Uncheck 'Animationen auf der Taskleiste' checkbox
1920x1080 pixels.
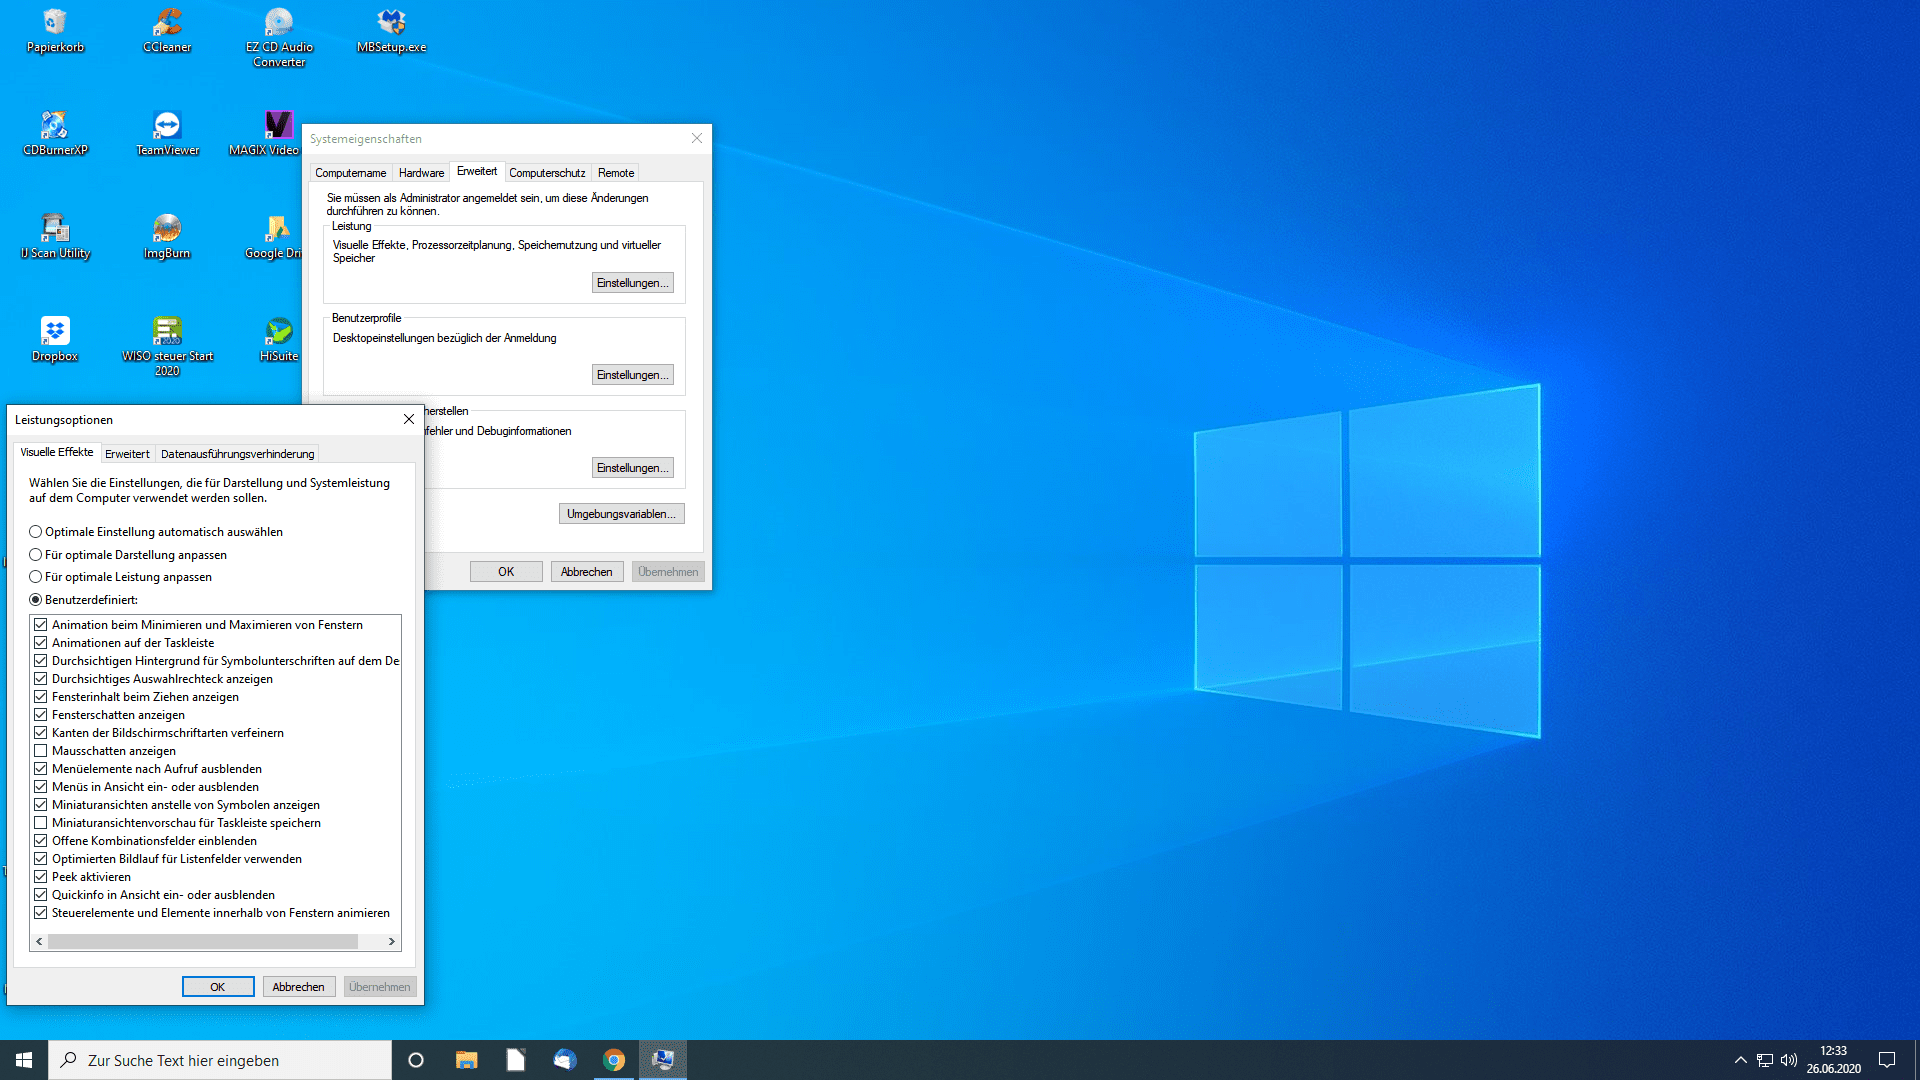coord(41,643)
